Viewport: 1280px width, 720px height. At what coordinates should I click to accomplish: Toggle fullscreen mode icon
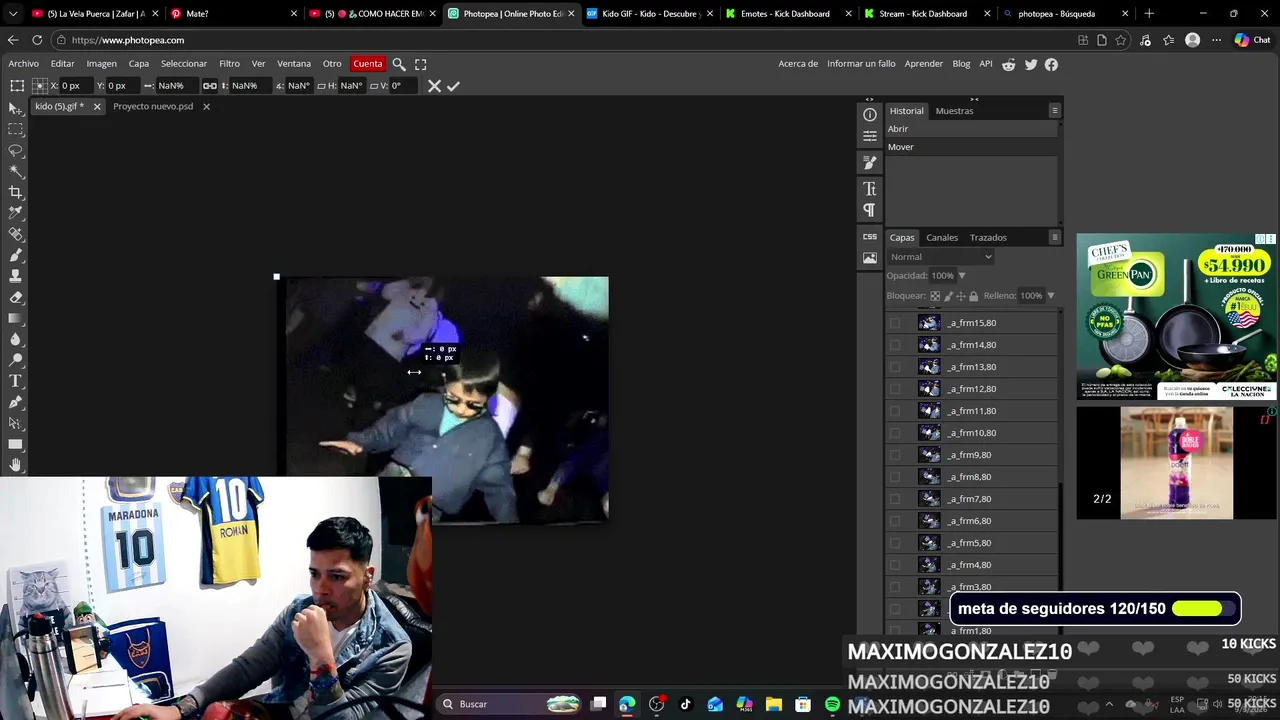(x=421, y=64)
